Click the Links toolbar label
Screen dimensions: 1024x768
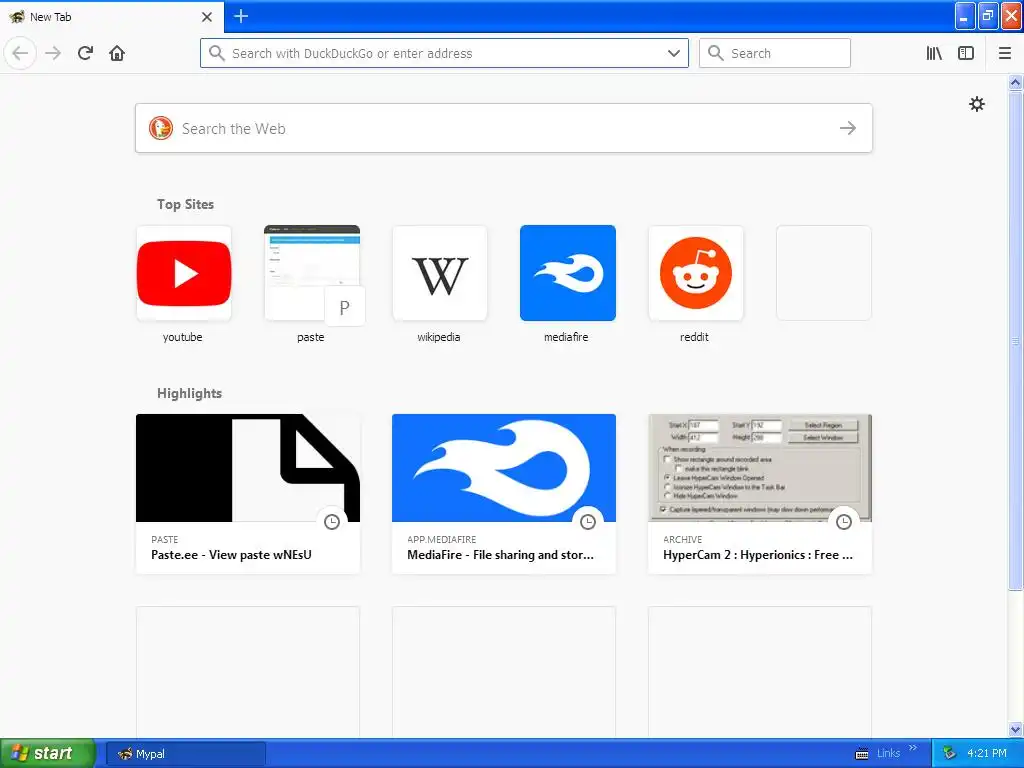tap(888, 753)
